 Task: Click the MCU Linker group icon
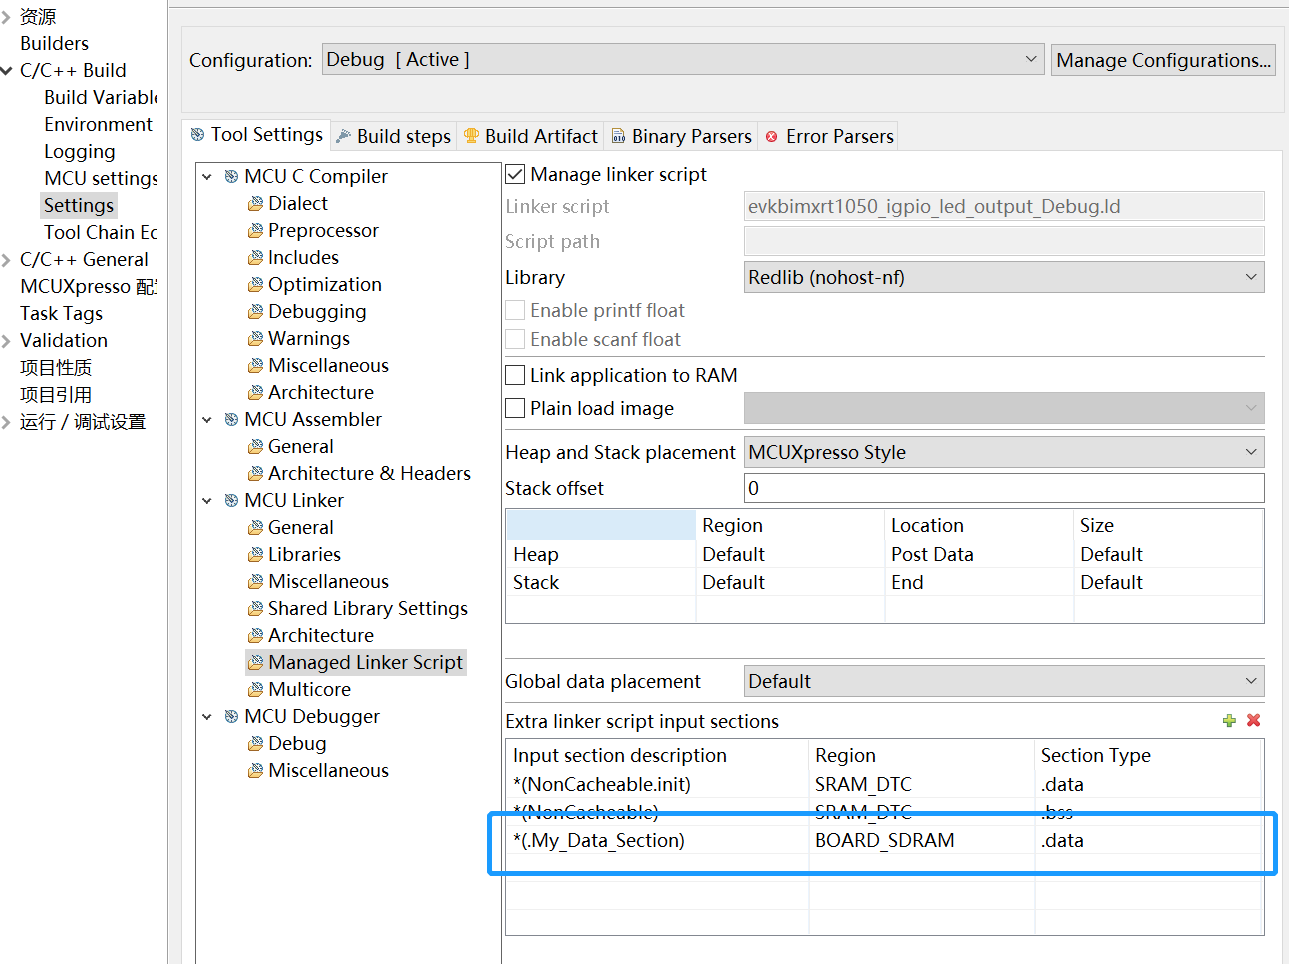231,500
